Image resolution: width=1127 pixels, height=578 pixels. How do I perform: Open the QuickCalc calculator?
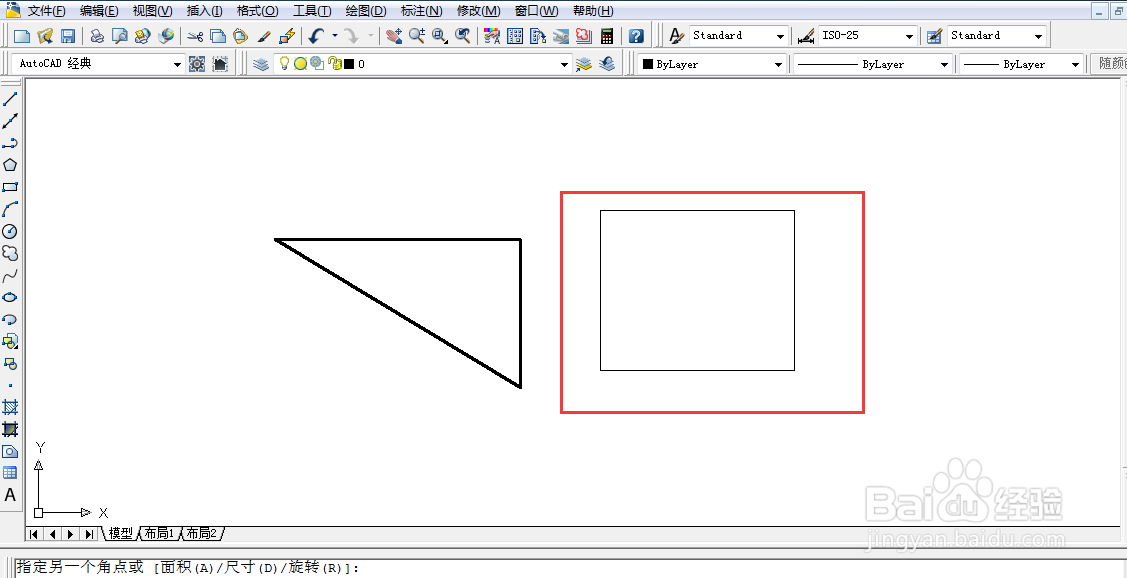[x=607, y=36]
